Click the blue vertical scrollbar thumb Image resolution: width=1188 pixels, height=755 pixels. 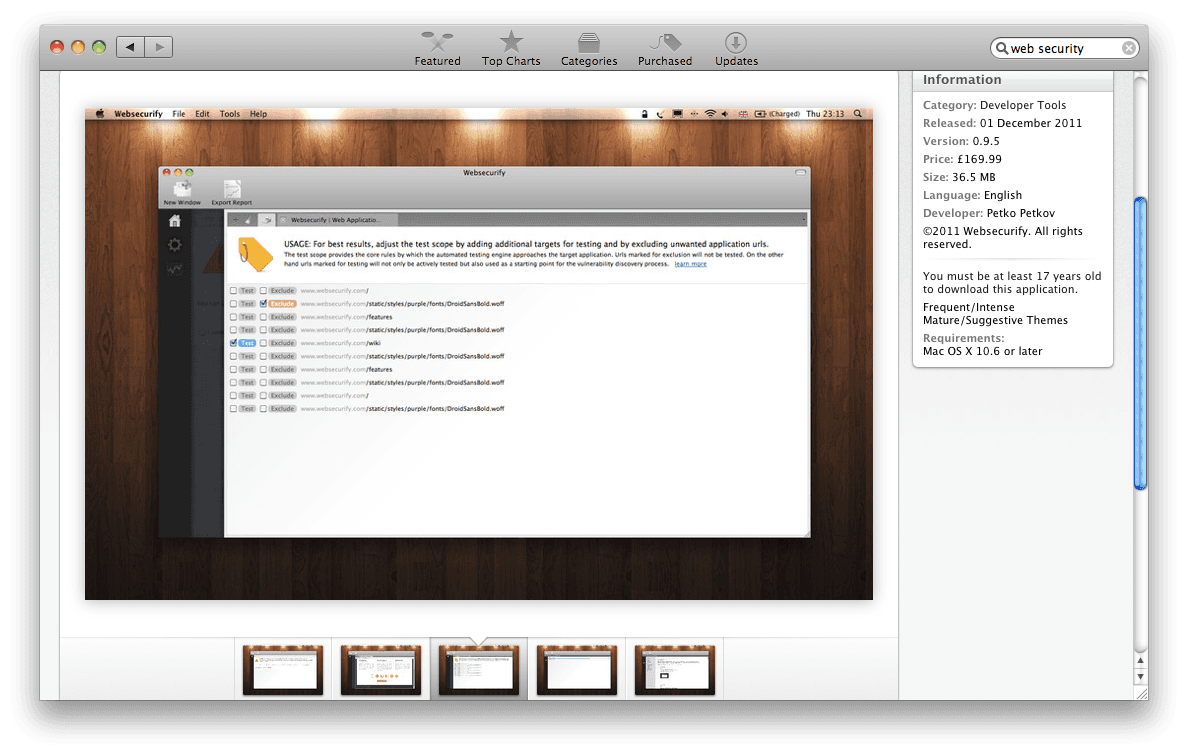click(x=1140, y=343)
